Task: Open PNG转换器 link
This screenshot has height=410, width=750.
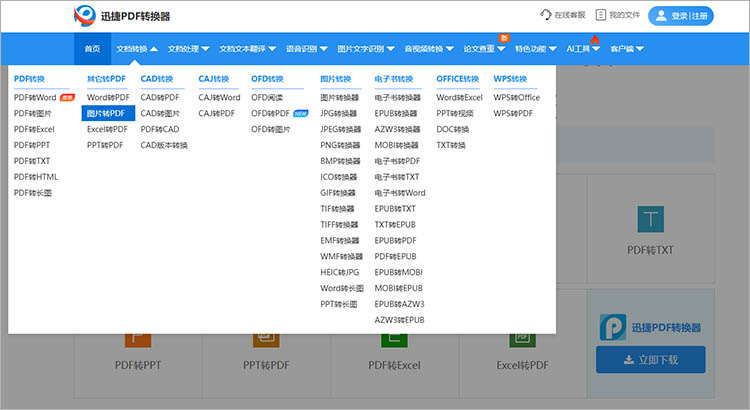Action: pyautogui.click(x=340, y=145)
